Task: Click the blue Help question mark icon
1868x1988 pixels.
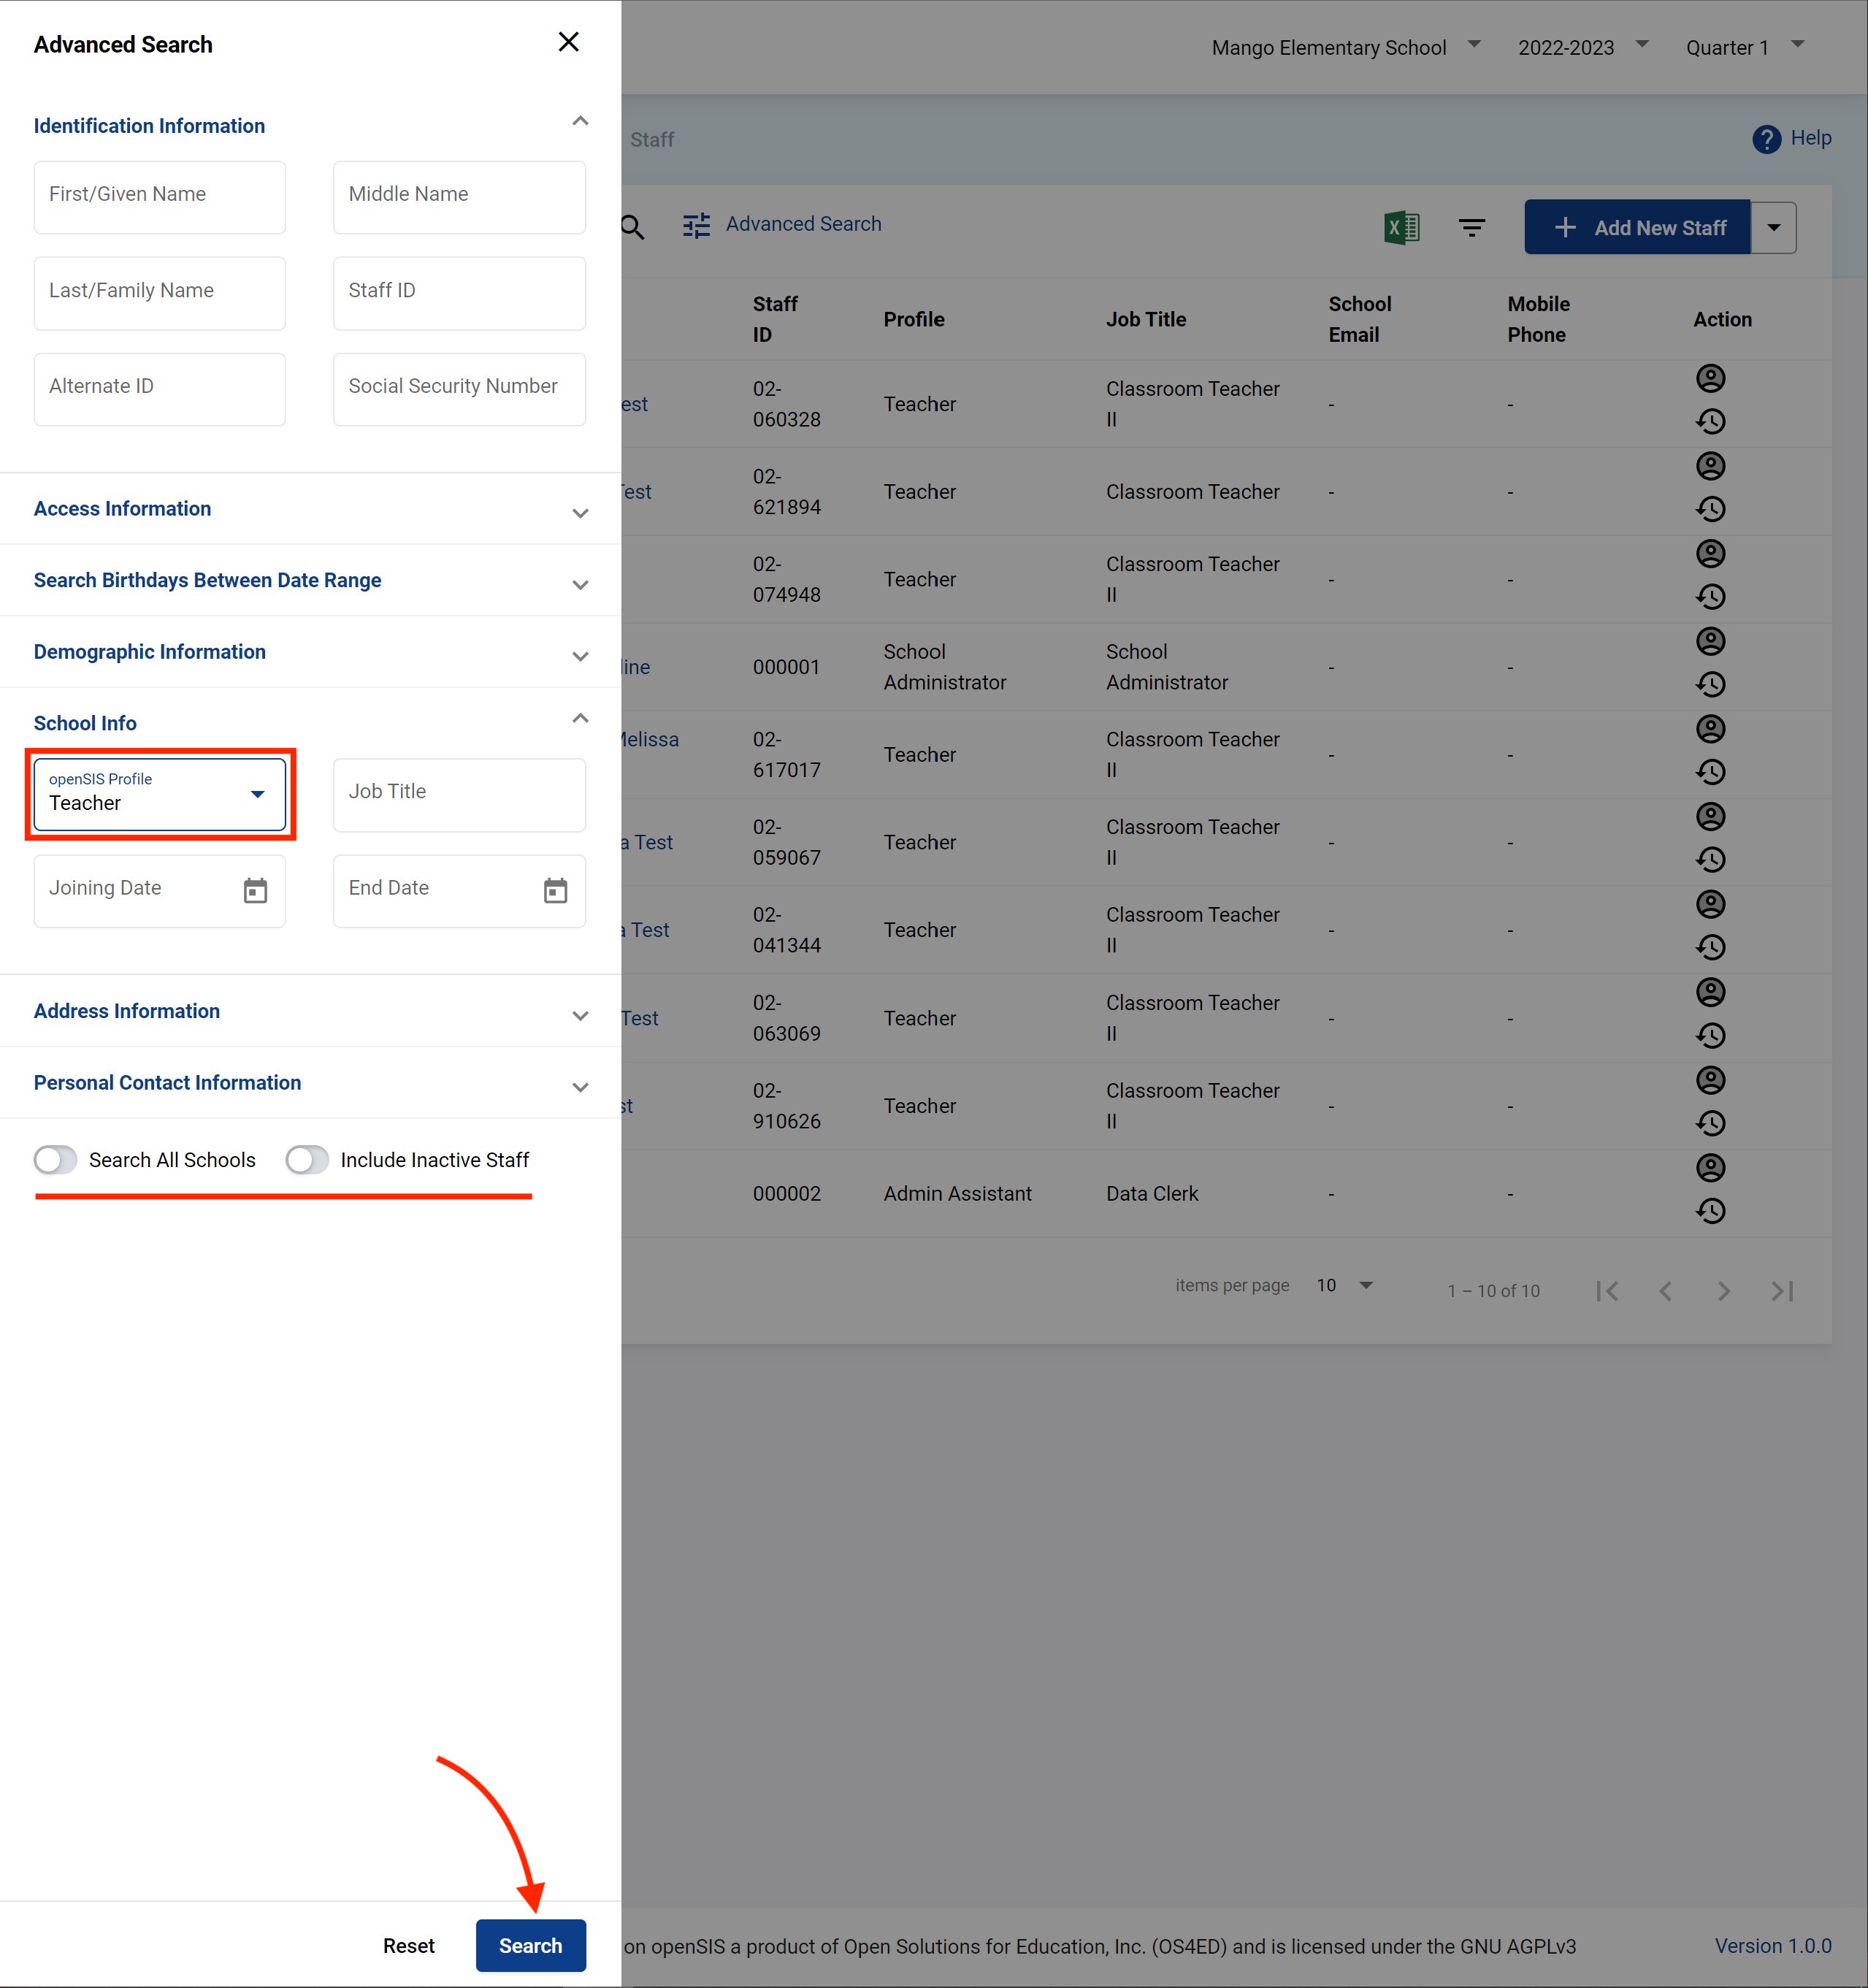Action: [x=1766, y=139]
